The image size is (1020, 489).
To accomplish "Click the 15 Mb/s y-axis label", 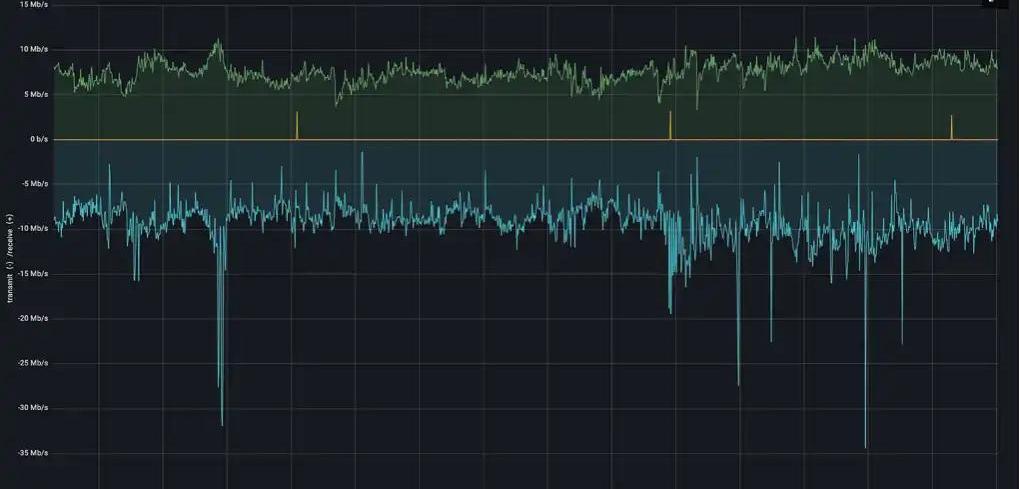I will point(33,5).
